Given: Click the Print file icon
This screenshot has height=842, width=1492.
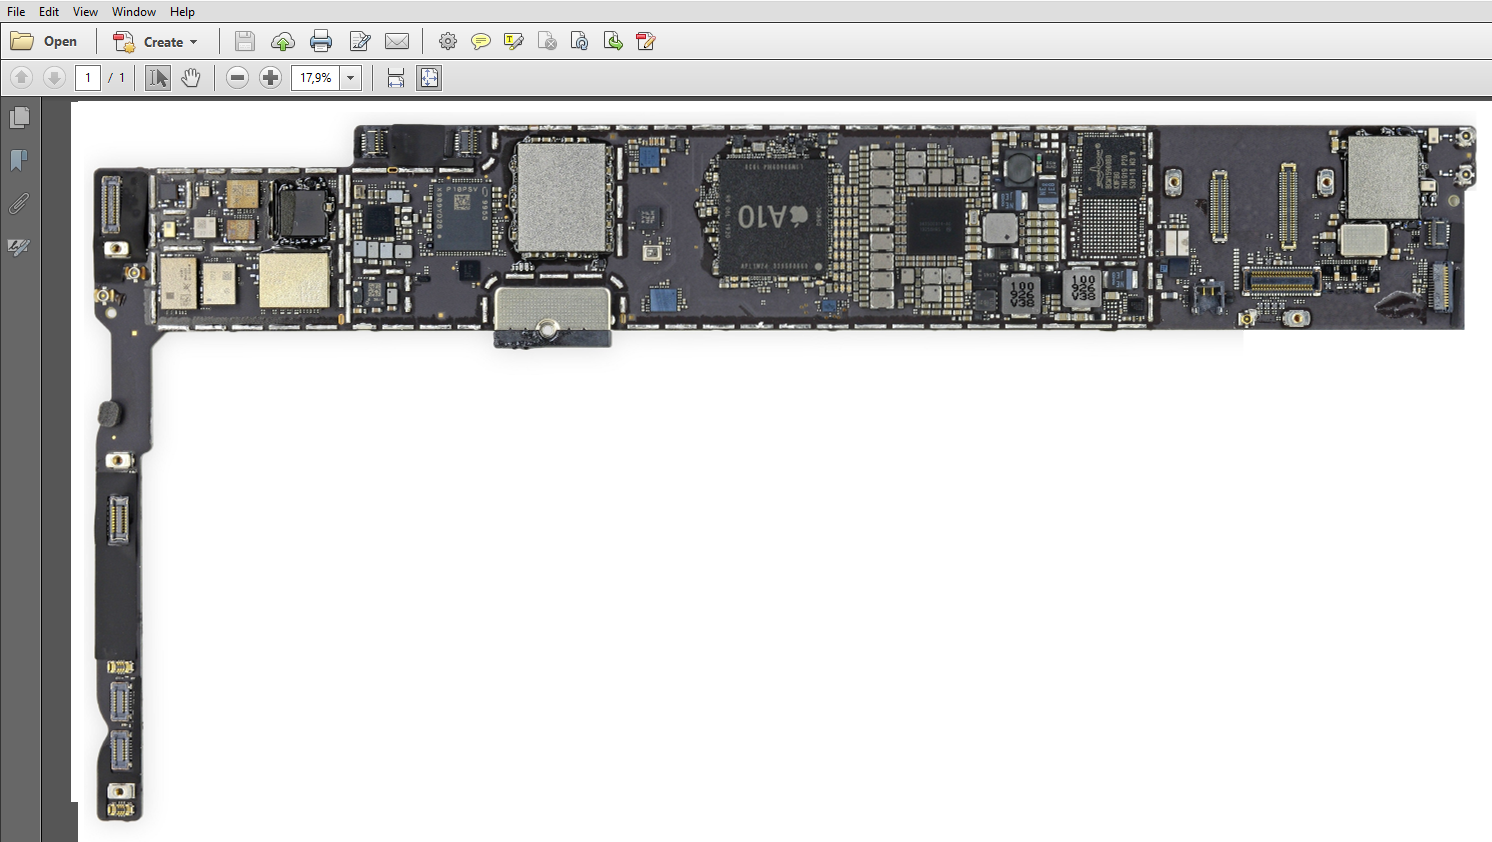Looking at the screenshot, I should point(321,41).
